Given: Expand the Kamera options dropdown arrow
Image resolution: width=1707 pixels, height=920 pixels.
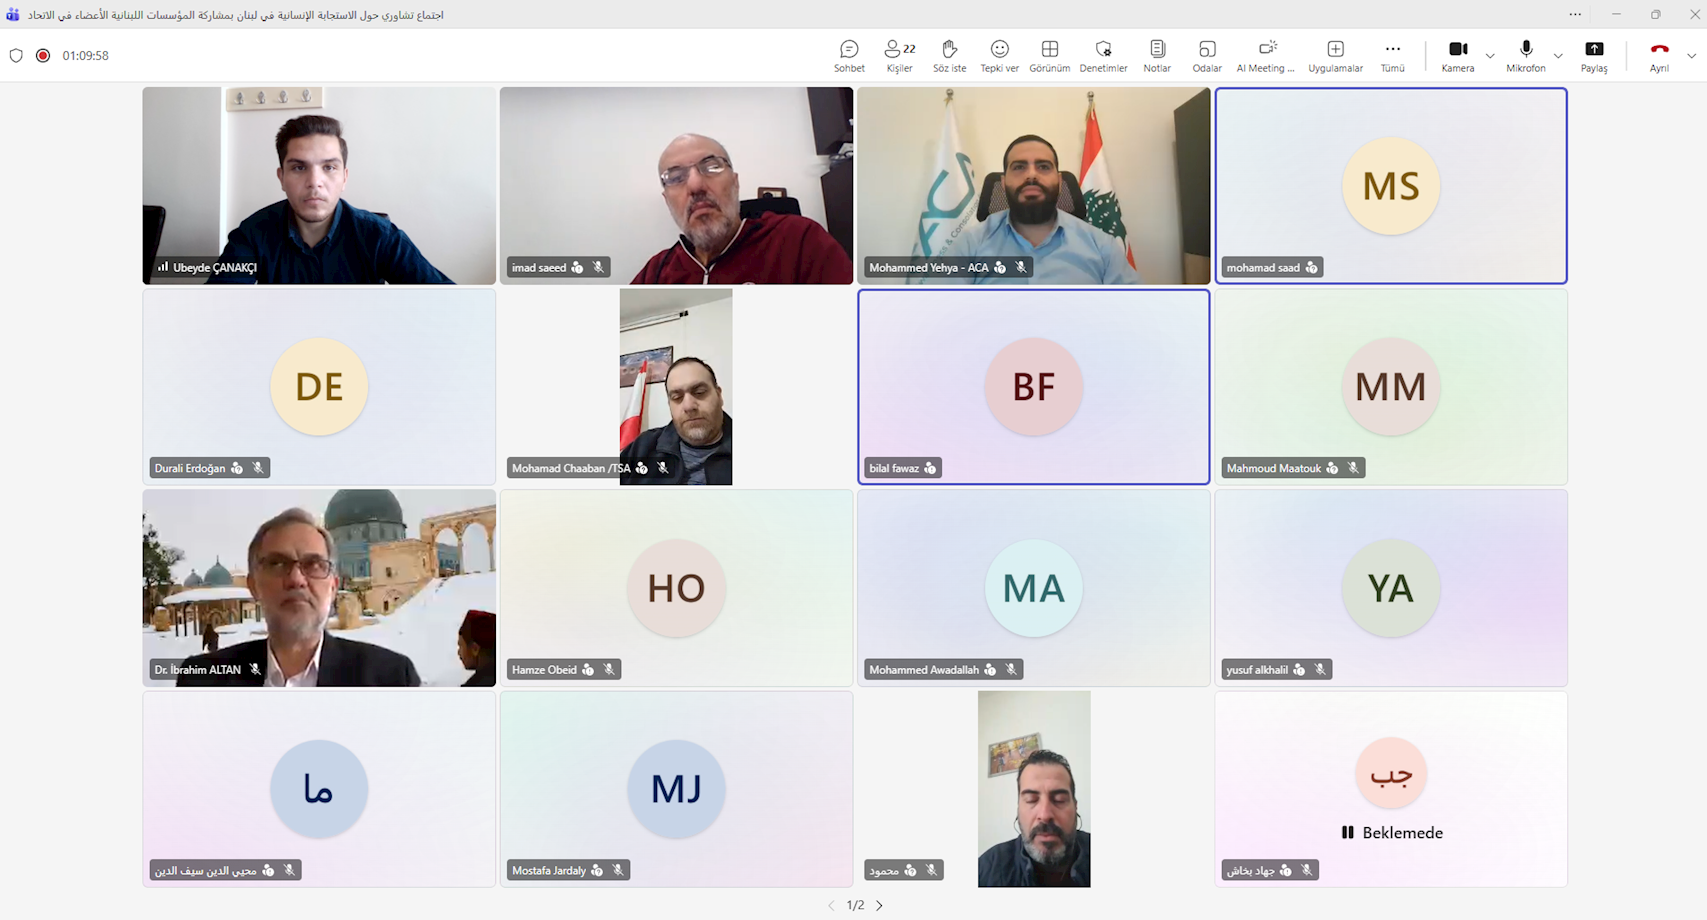Looking at the screenshot, I should tap(1490, 56).
